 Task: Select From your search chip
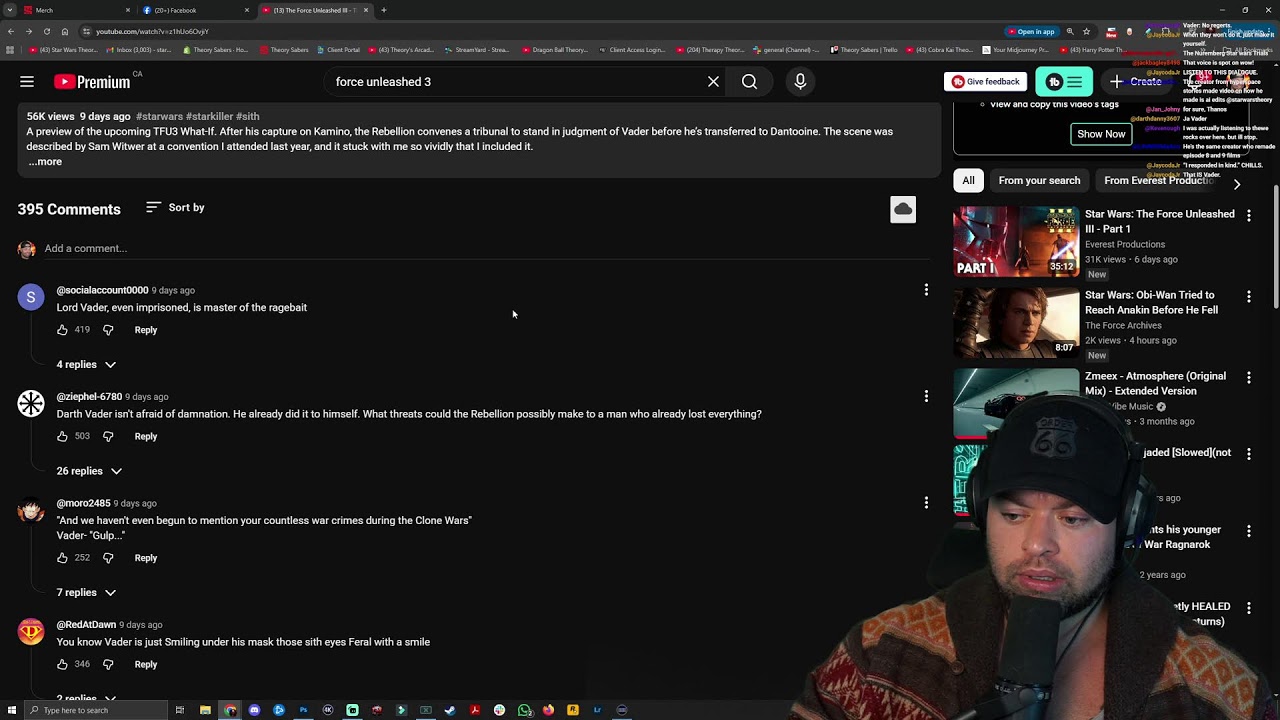[1039, 180]
